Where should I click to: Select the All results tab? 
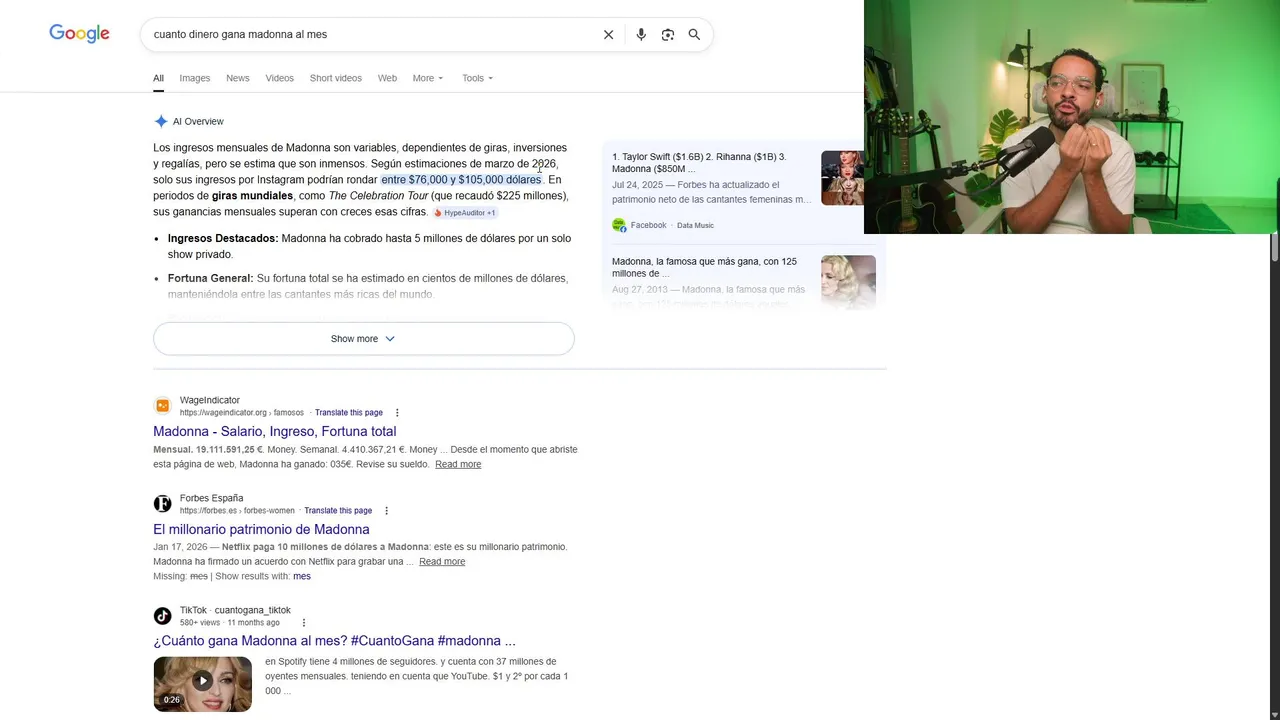tap(158, 78)
